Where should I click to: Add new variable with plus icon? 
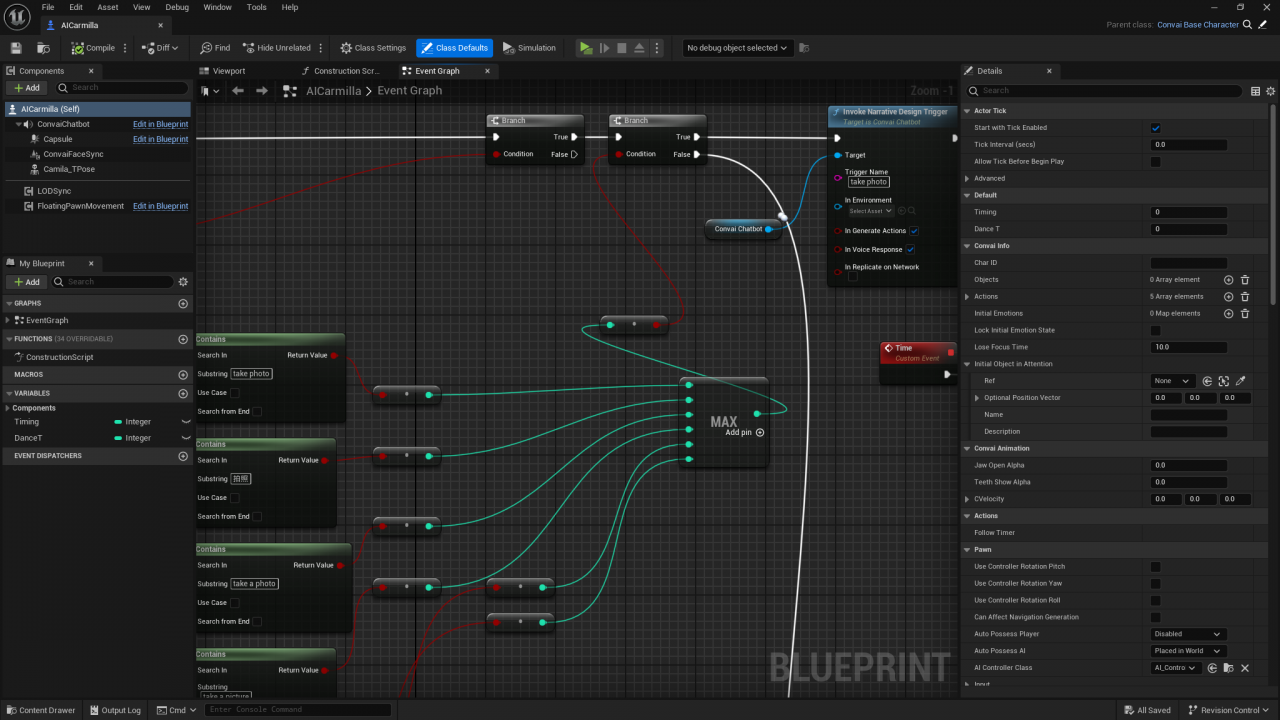pyautogui.click(x=183, y=393)
